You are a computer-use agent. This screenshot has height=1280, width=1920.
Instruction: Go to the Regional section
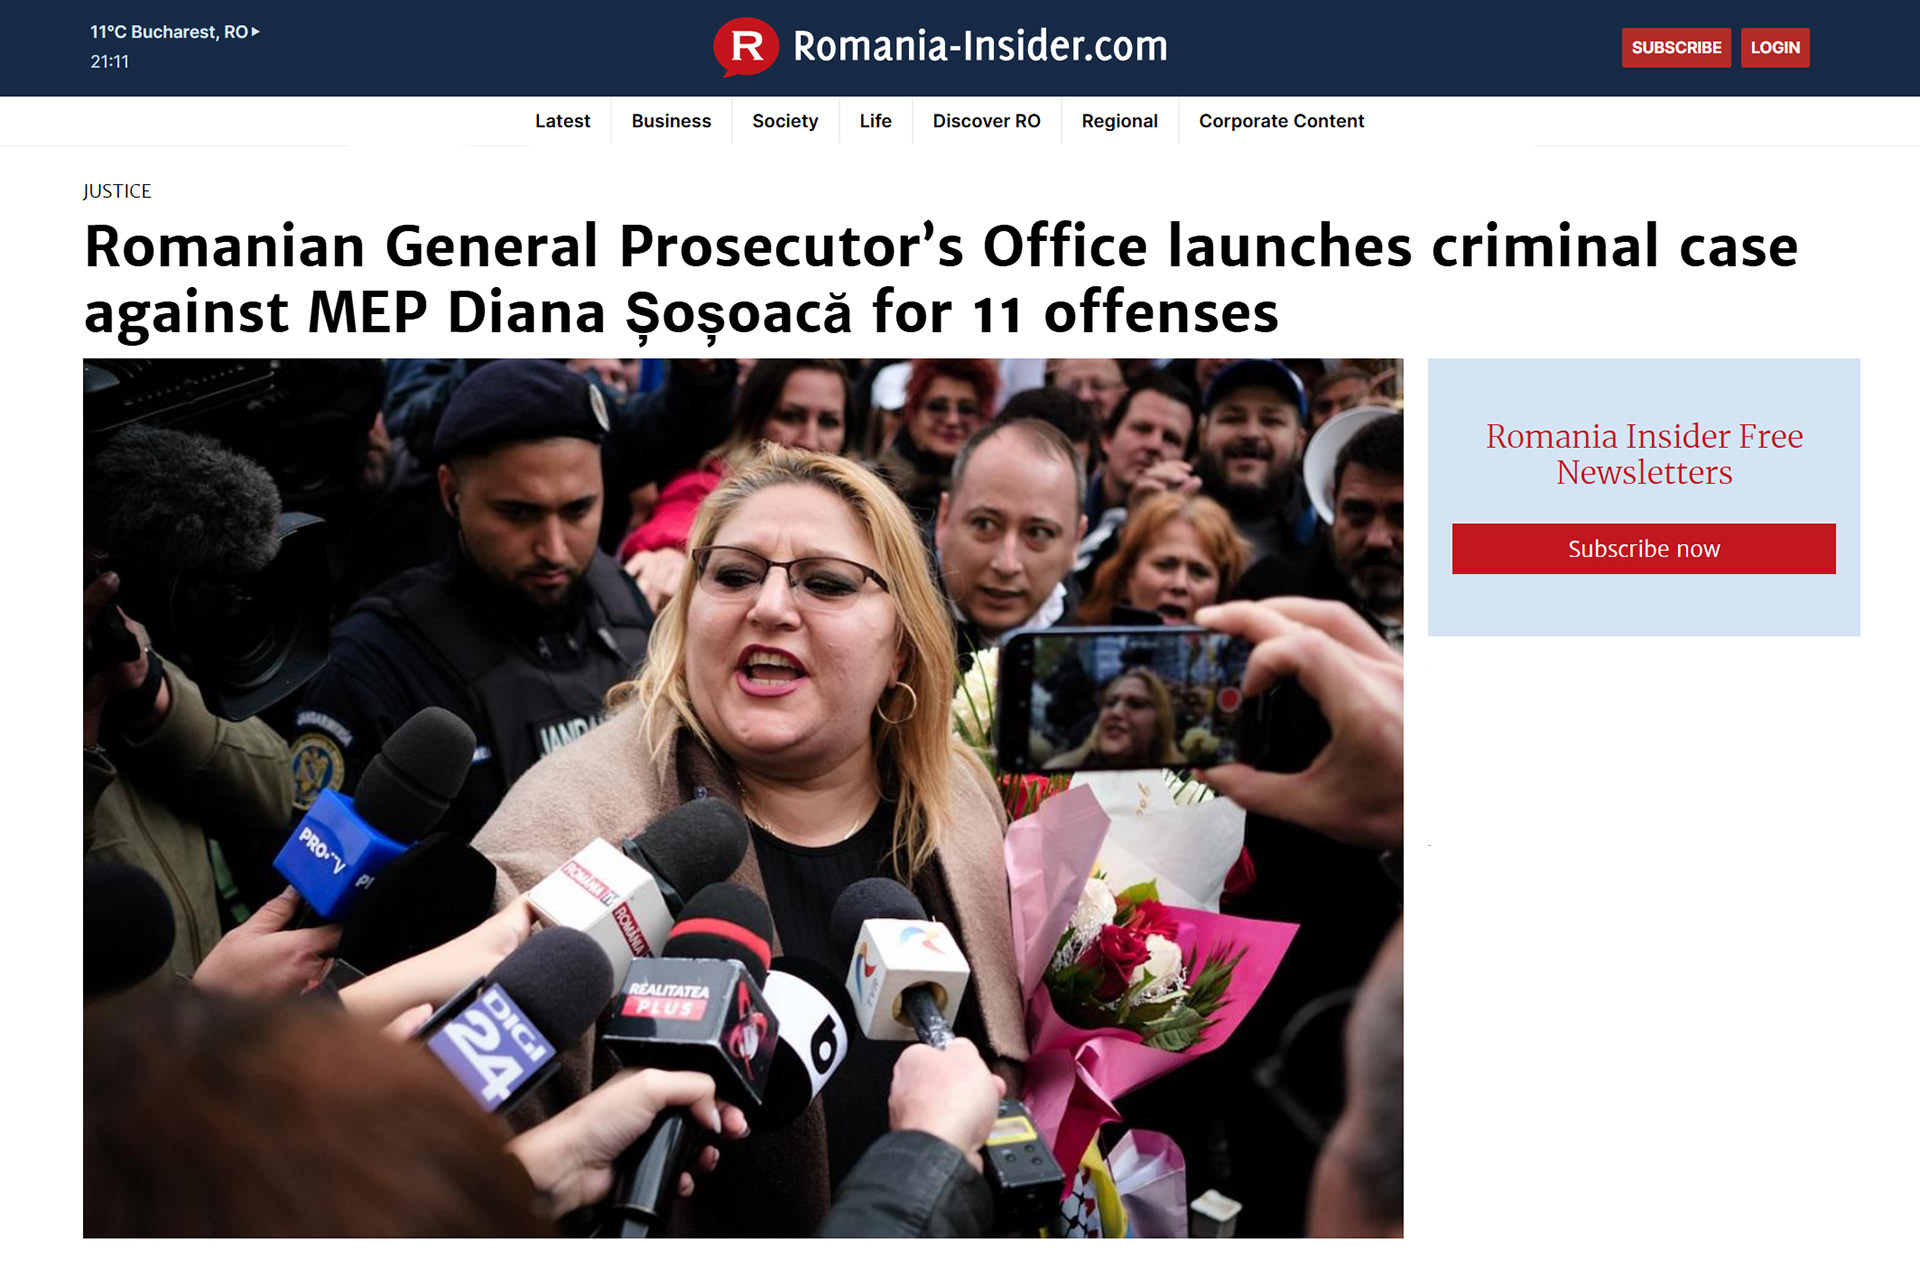click(x=1119, y=121)
